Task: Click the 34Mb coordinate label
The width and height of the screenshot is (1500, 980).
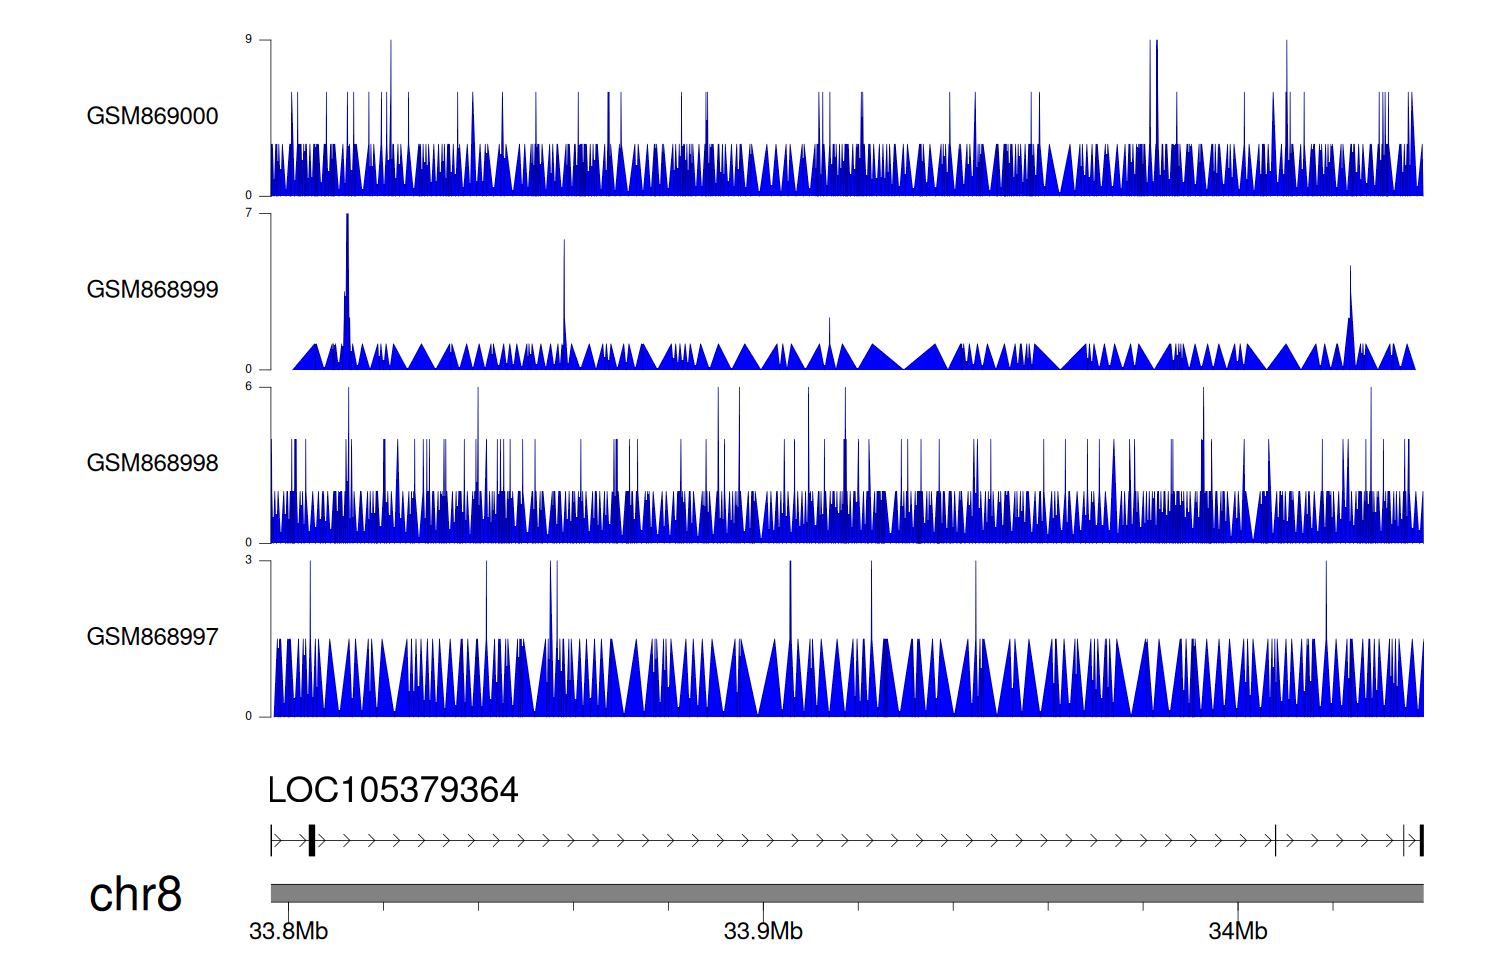Action: click(1237, 932)
